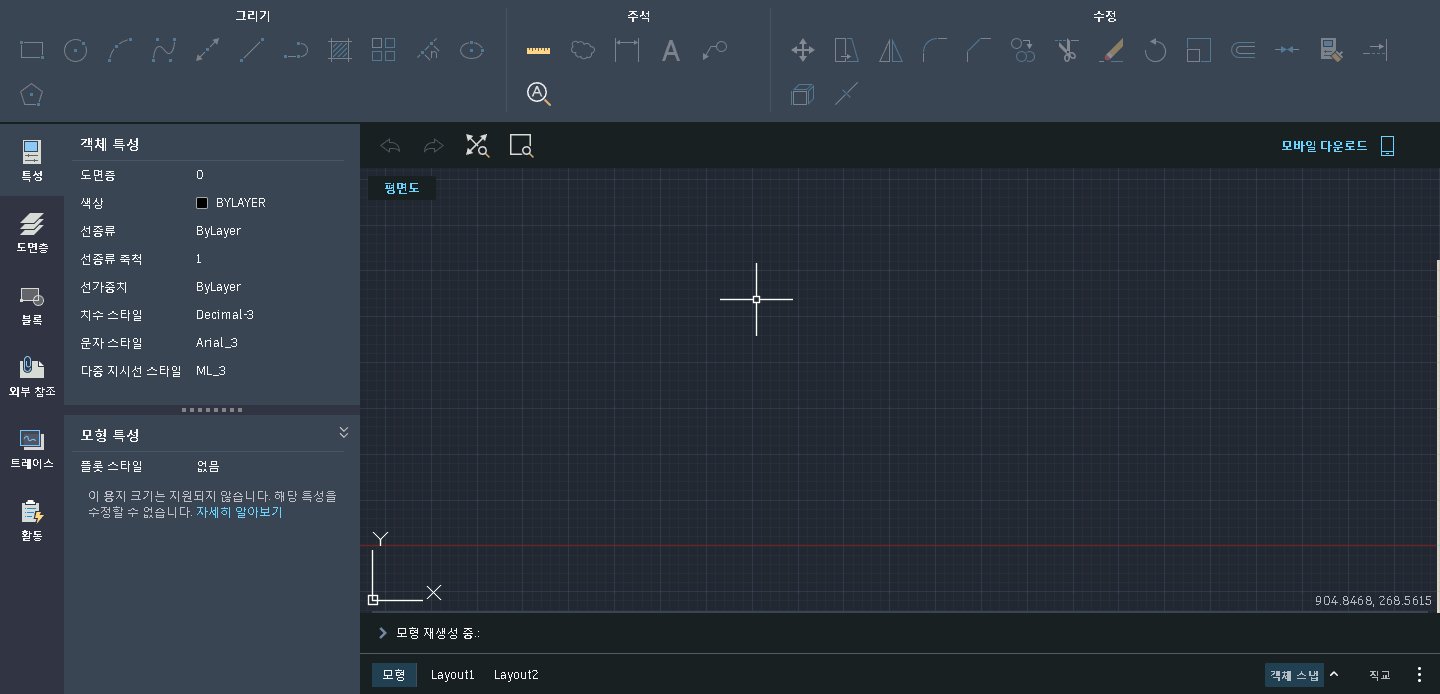The image size is (1440, 694).
Task: Collapse the 모형 특성 section
Action: [x=344, y=432]
